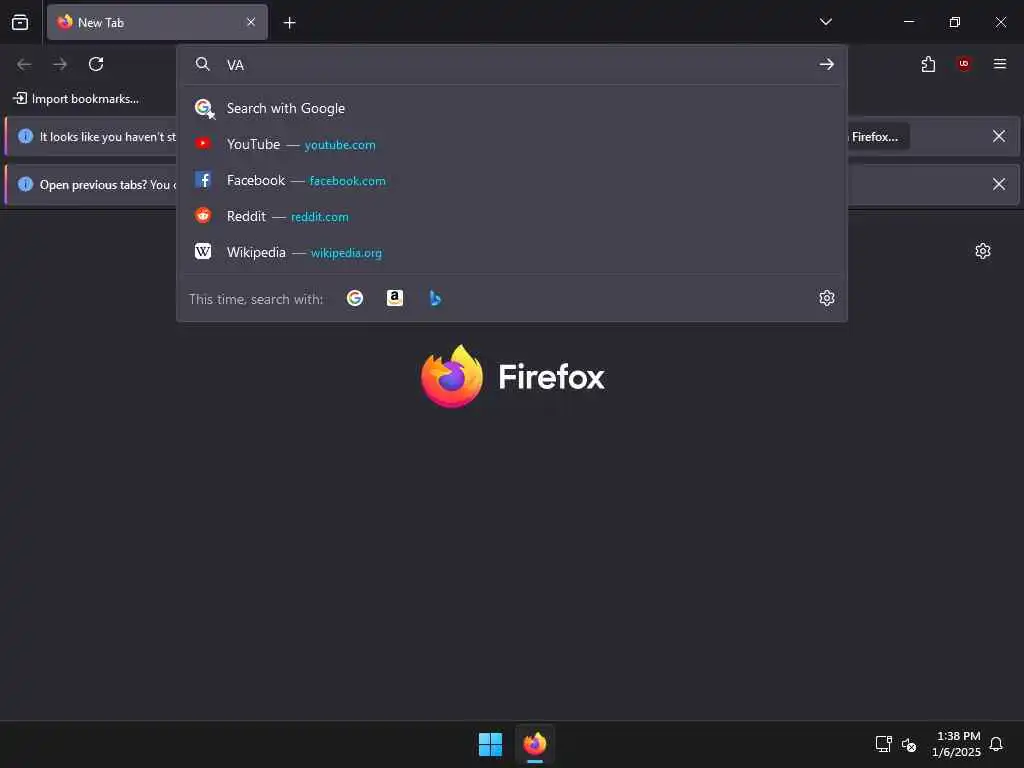Select Search with Google suggestion
Viewport: 1024px width, 768px height.
tap(512, 108)
